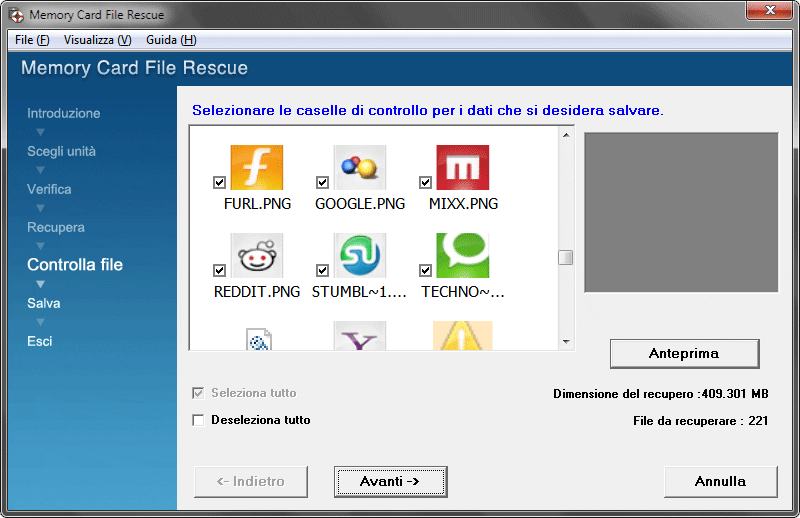
Task: Uncheck the STUMBL~1 file checkbox
Action: coord(322,270)
